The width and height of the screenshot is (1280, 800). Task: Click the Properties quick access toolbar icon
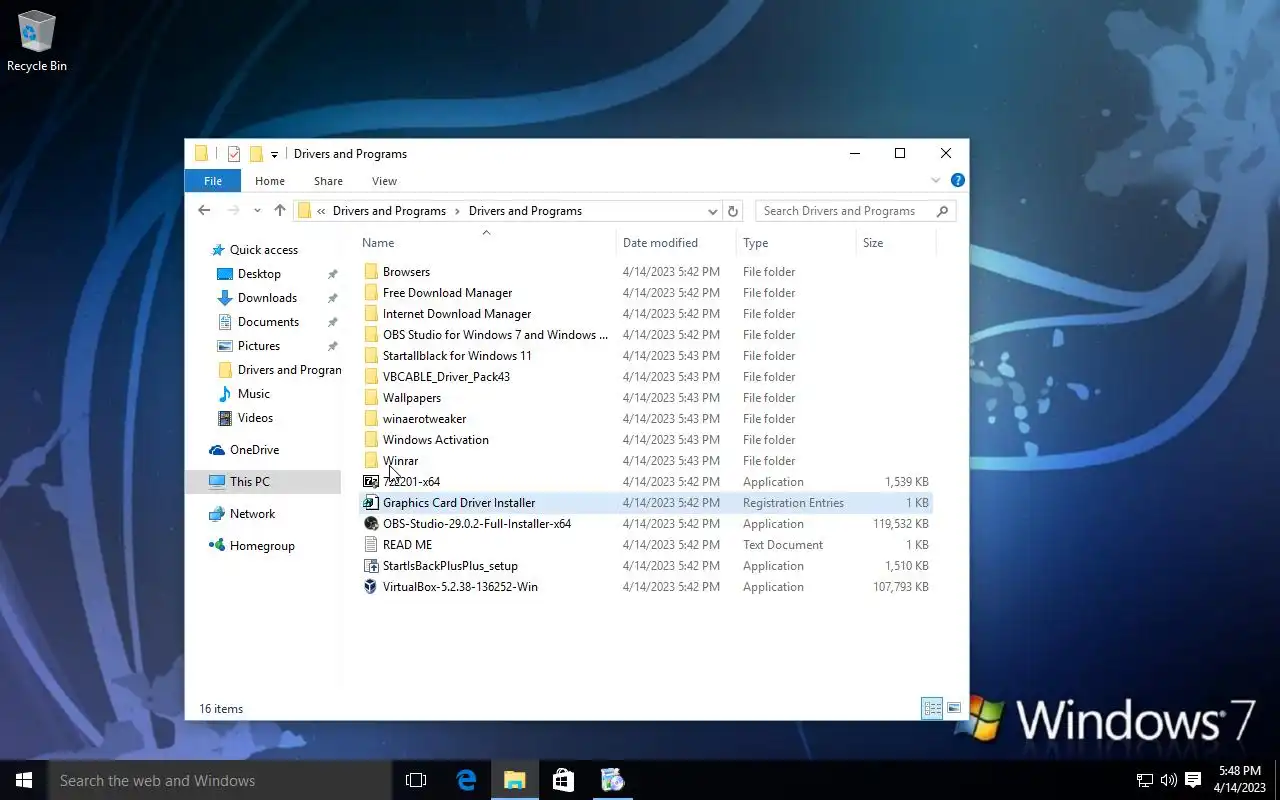234,153
